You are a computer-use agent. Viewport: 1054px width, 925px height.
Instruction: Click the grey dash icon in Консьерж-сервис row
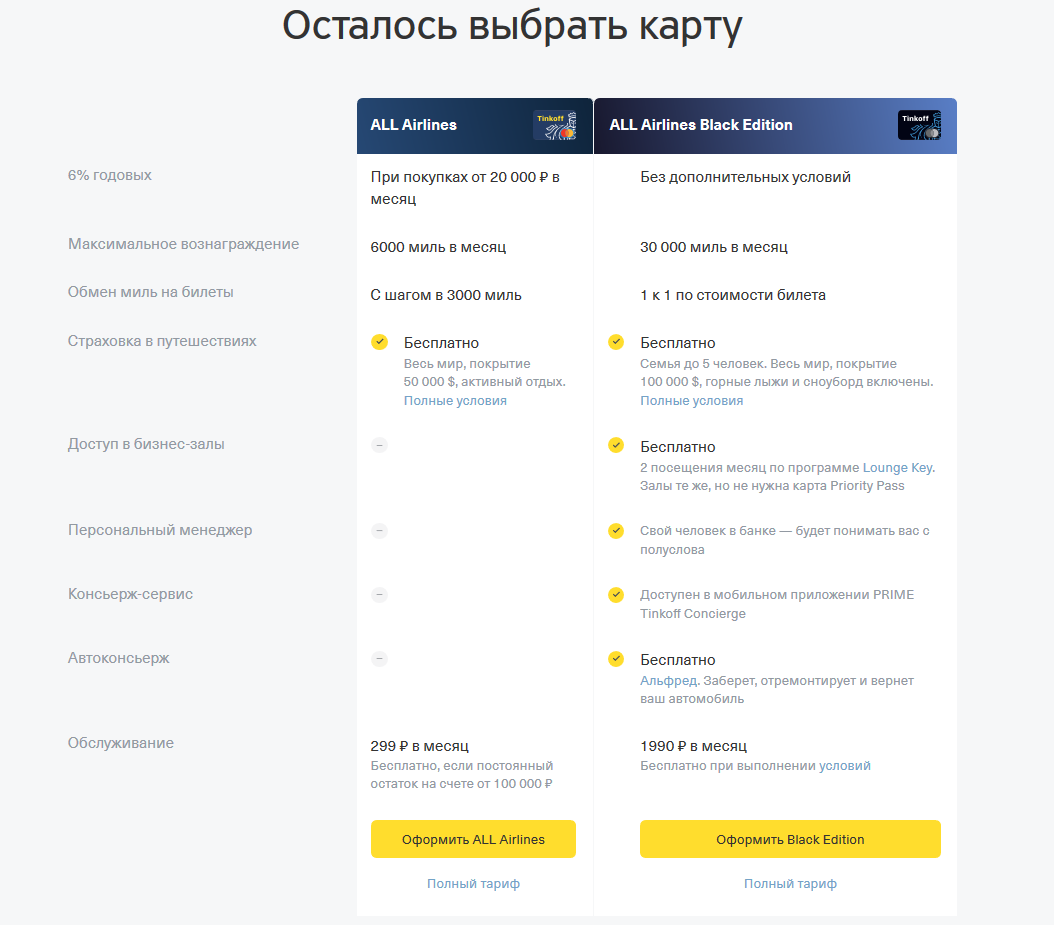pyautogui.click(x=379, y=595)
